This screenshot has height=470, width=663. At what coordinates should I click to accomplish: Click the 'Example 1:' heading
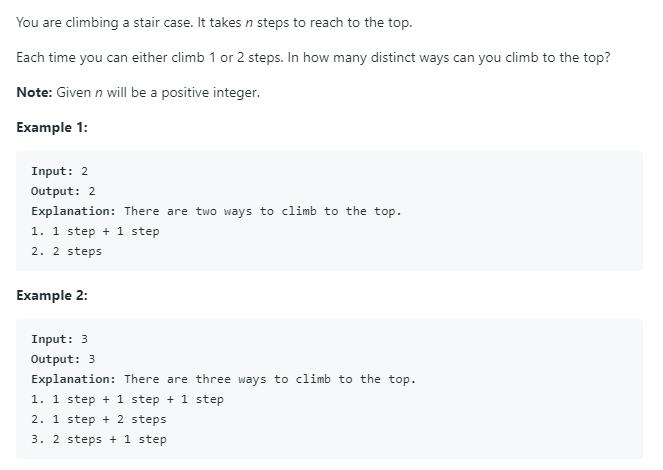coord(52,127)
